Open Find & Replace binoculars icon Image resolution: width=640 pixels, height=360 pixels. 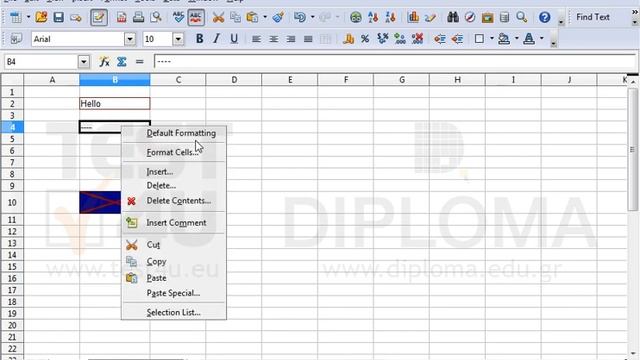pyautogui.click(x=453, y=17)
